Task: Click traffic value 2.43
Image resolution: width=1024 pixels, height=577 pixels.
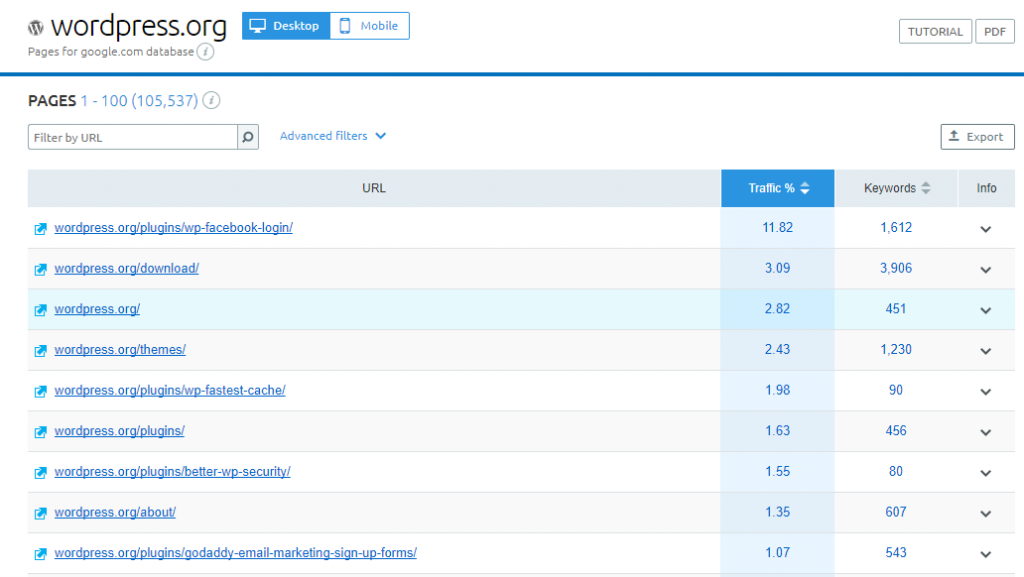Action: click(x=778, y=349)
